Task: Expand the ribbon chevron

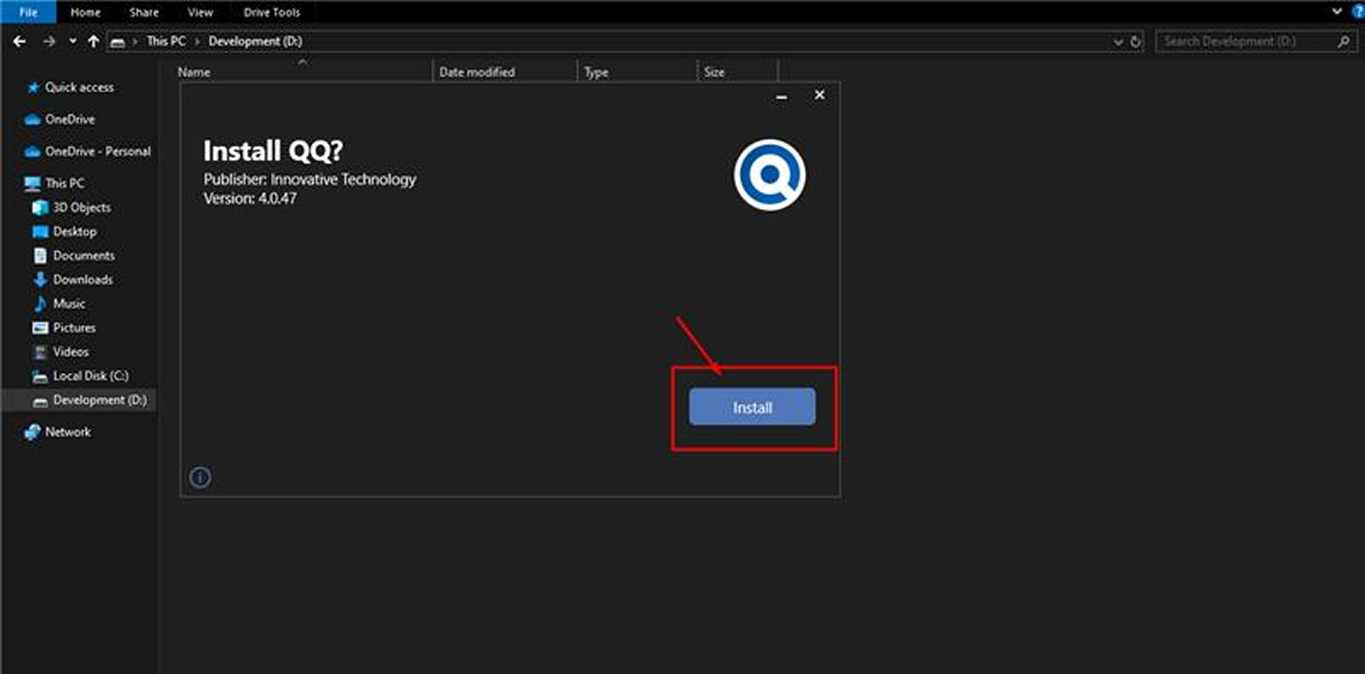Action: 1337,11
